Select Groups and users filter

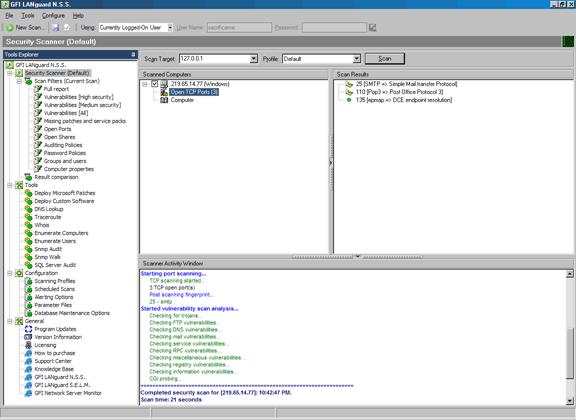(x=65, y=161)
